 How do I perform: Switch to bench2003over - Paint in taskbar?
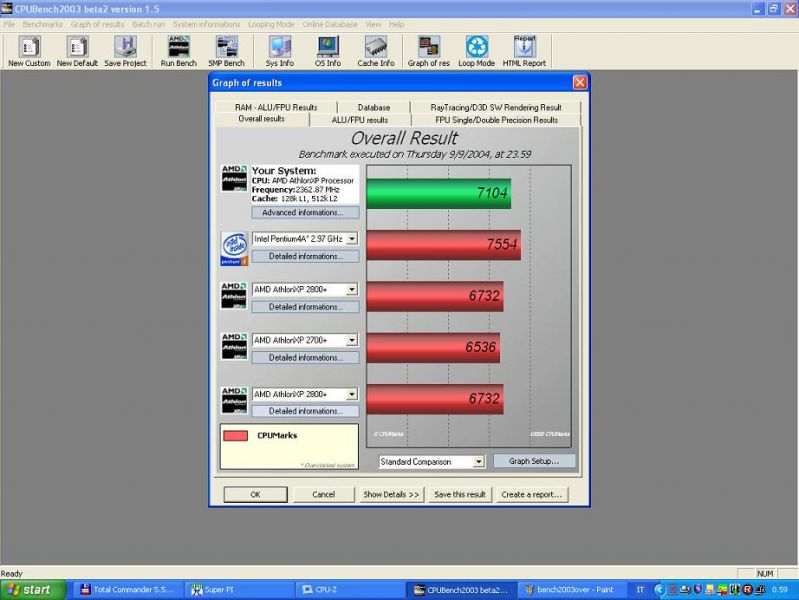(571, 590)
